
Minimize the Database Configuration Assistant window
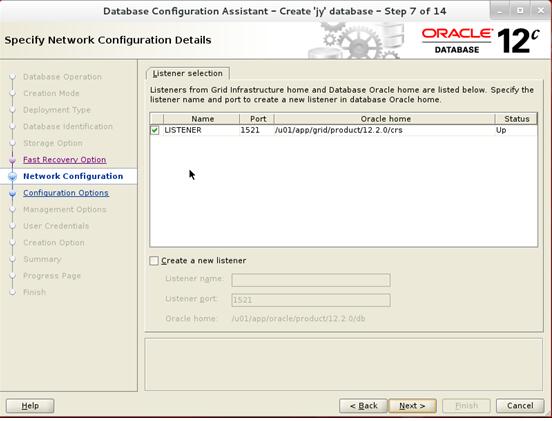[500, 11]
